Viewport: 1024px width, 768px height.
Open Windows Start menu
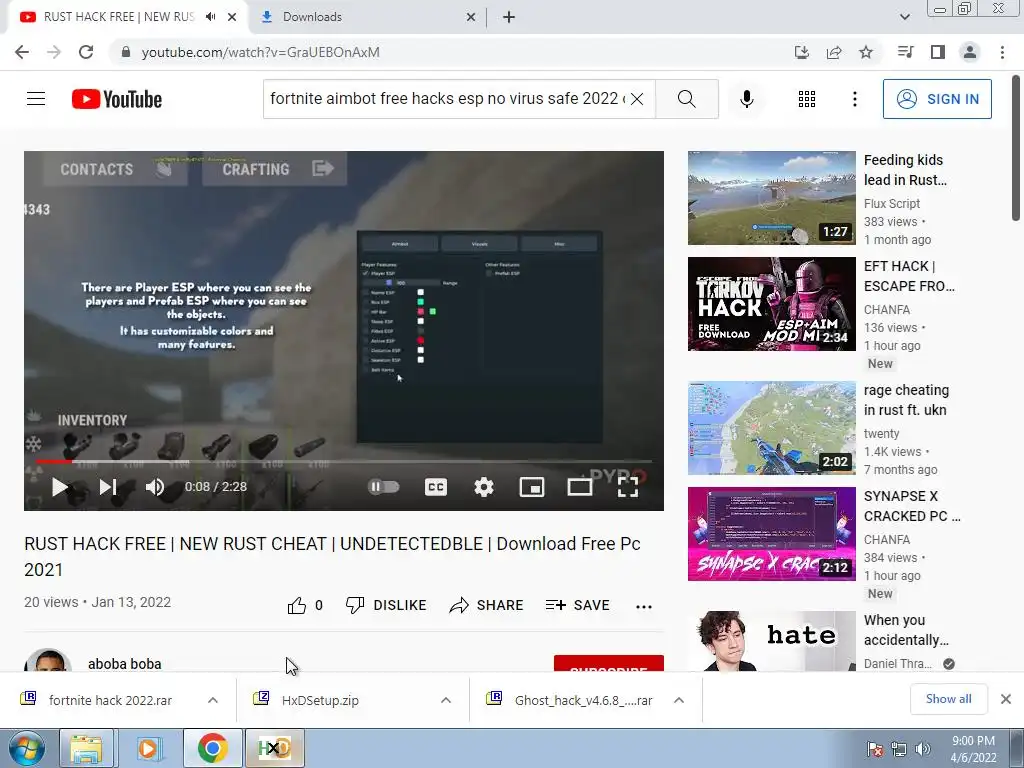26,748
